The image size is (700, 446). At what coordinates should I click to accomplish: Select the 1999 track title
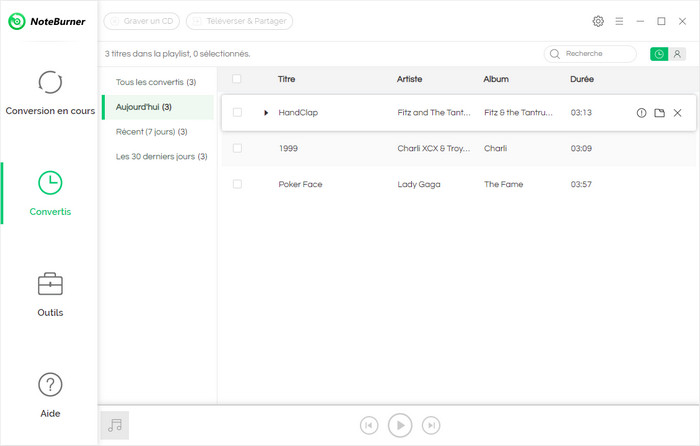288,148
